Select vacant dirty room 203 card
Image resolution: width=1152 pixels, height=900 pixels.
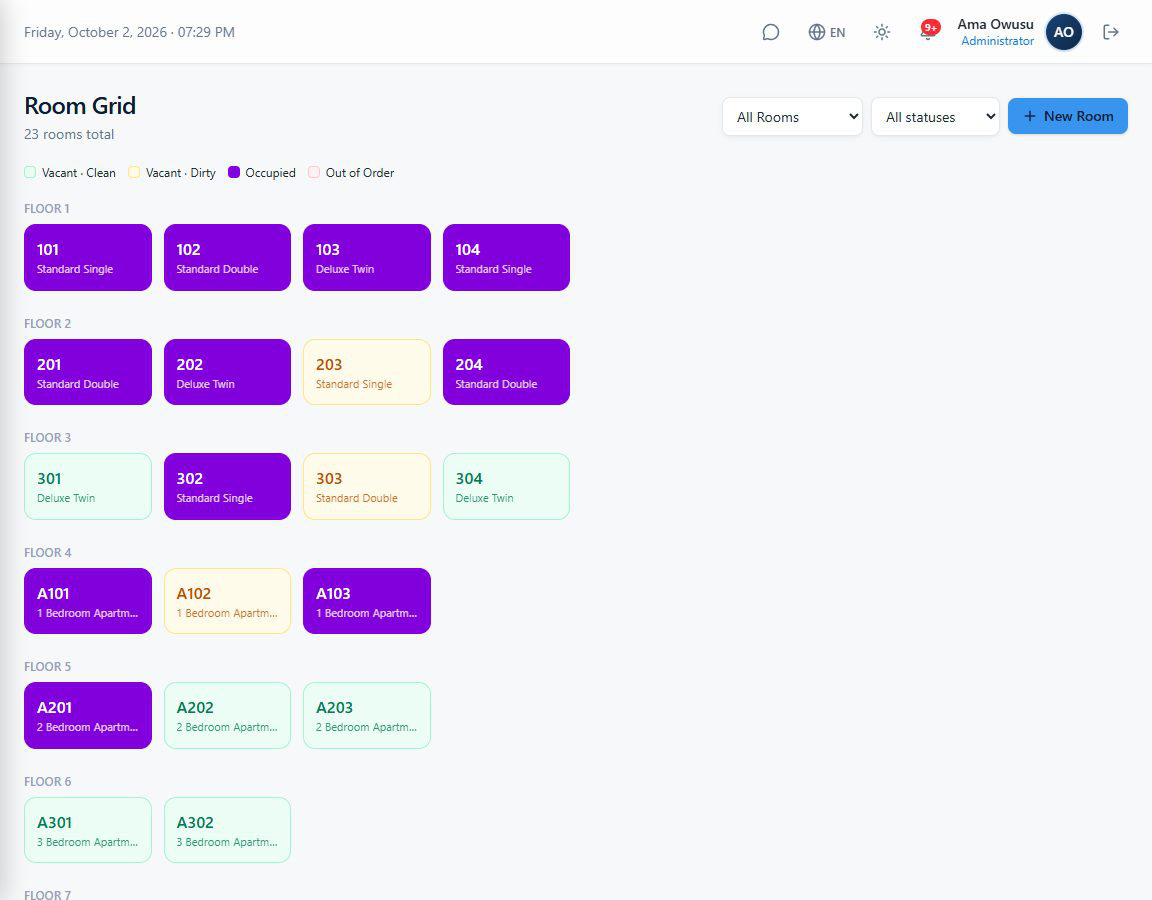point(367,372)
